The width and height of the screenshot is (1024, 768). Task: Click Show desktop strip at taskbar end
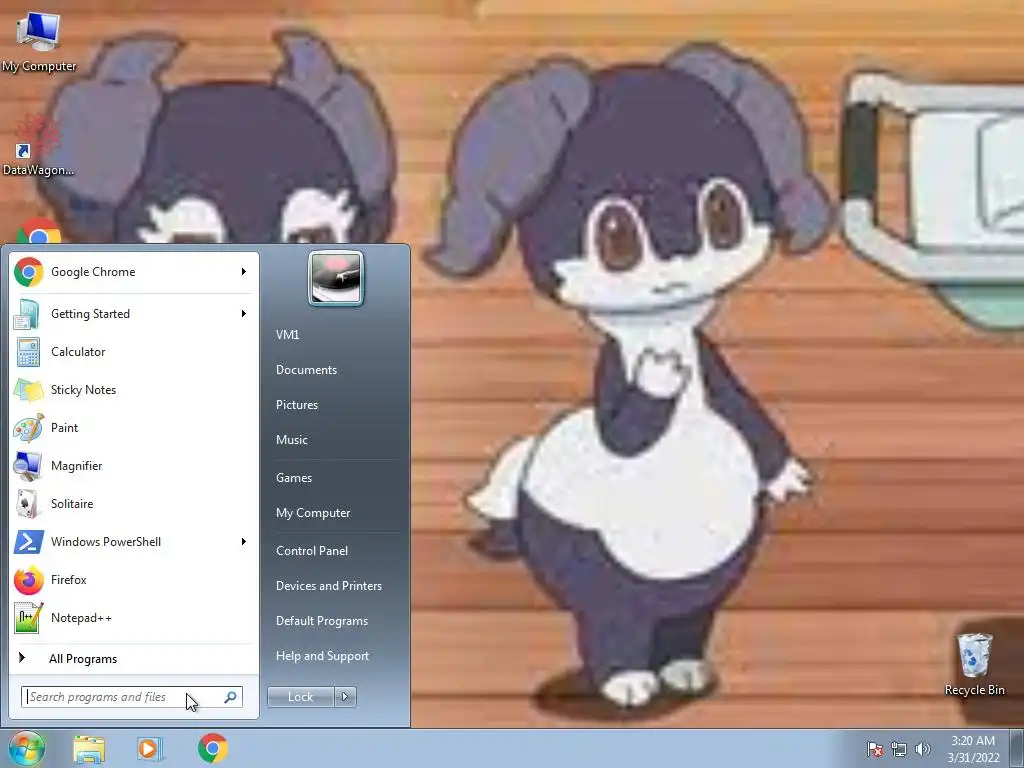click(x=1017, y=748)
